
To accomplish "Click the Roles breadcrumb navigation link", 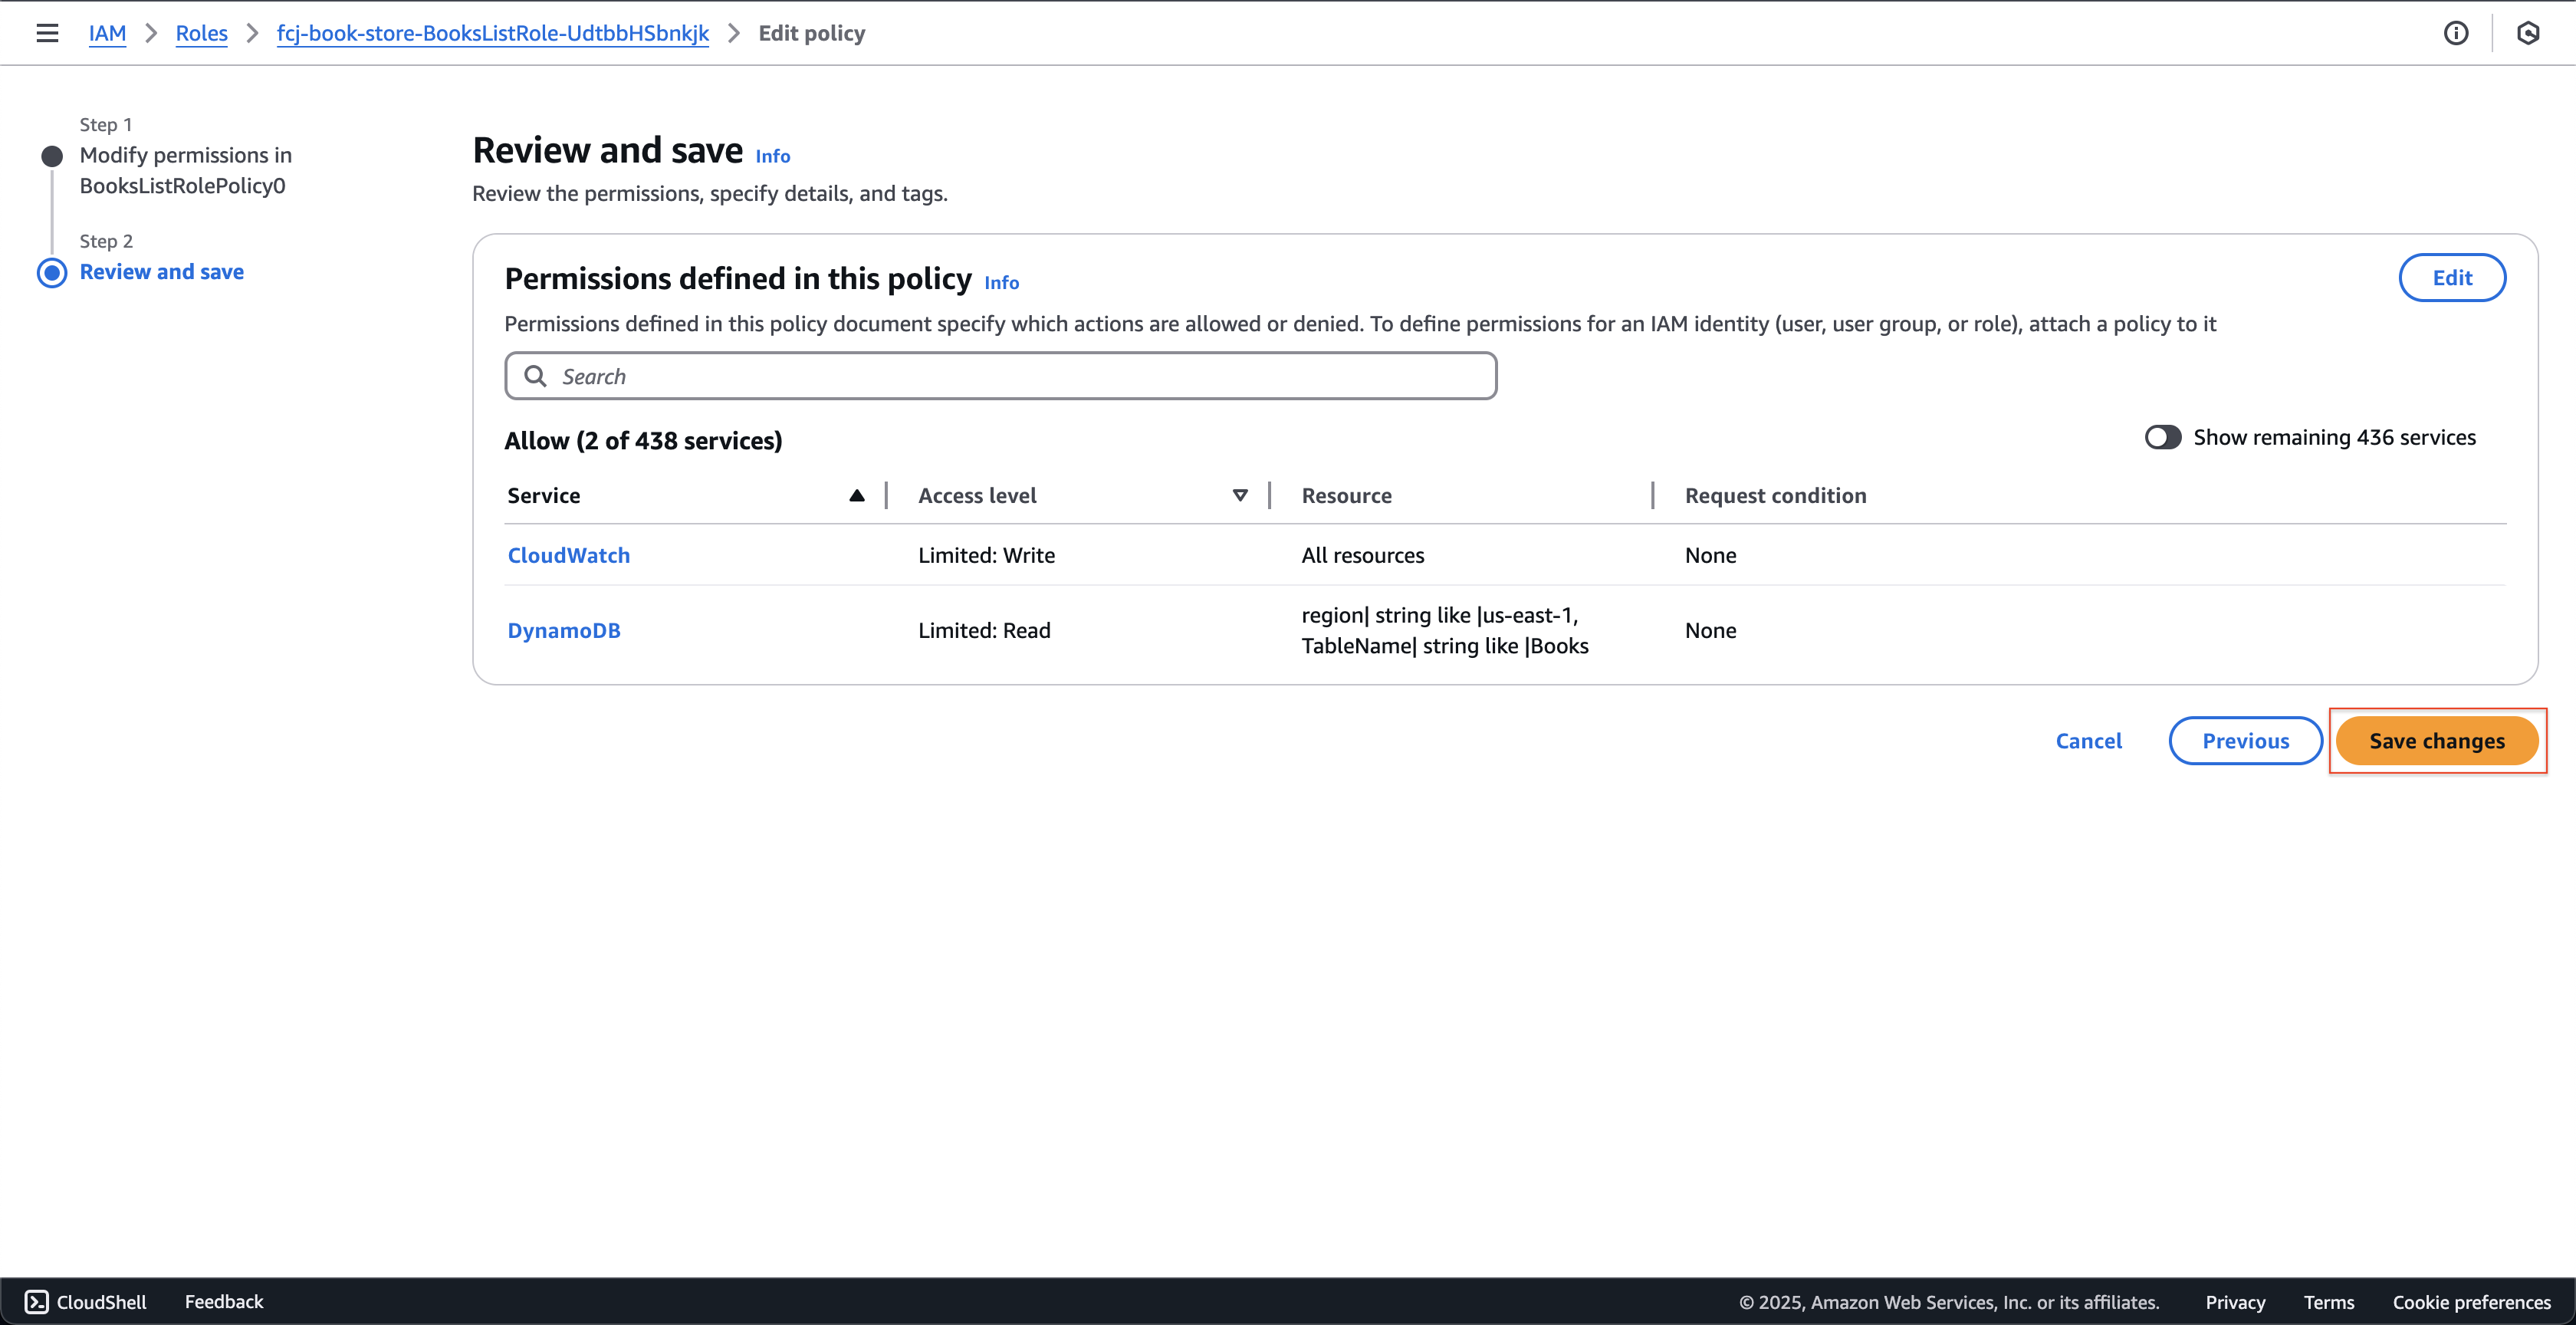I will (202, 32).
